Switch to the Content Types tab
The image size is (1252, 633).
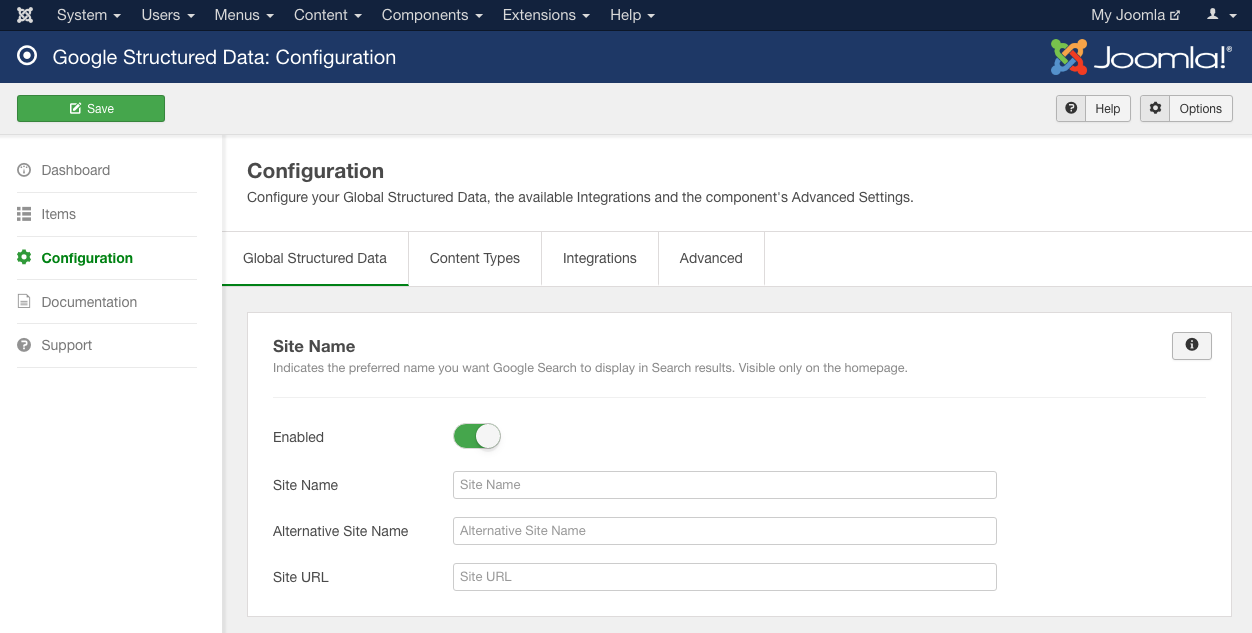pos(475,258)
